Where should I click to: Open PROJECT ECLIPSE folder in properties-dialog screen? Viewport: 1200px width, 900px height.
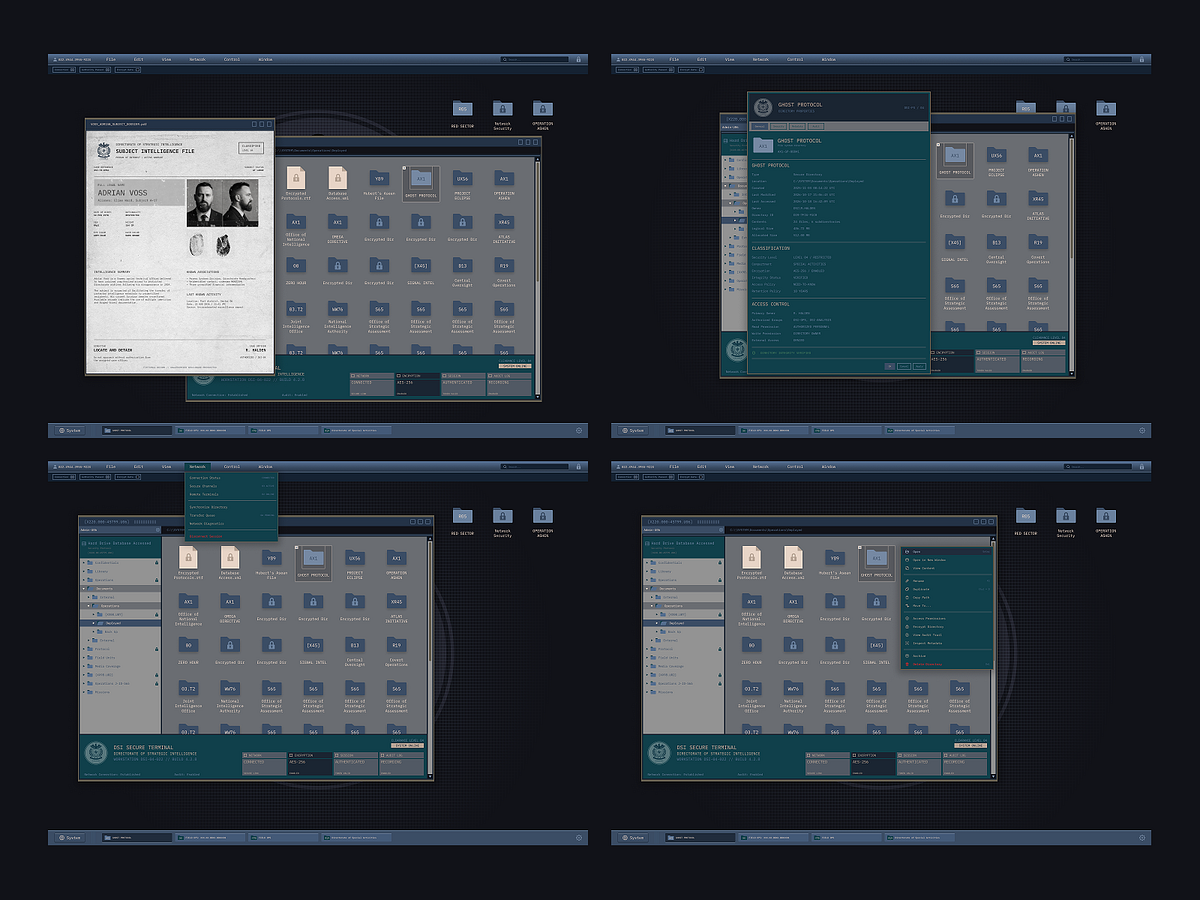coord(996,160)
